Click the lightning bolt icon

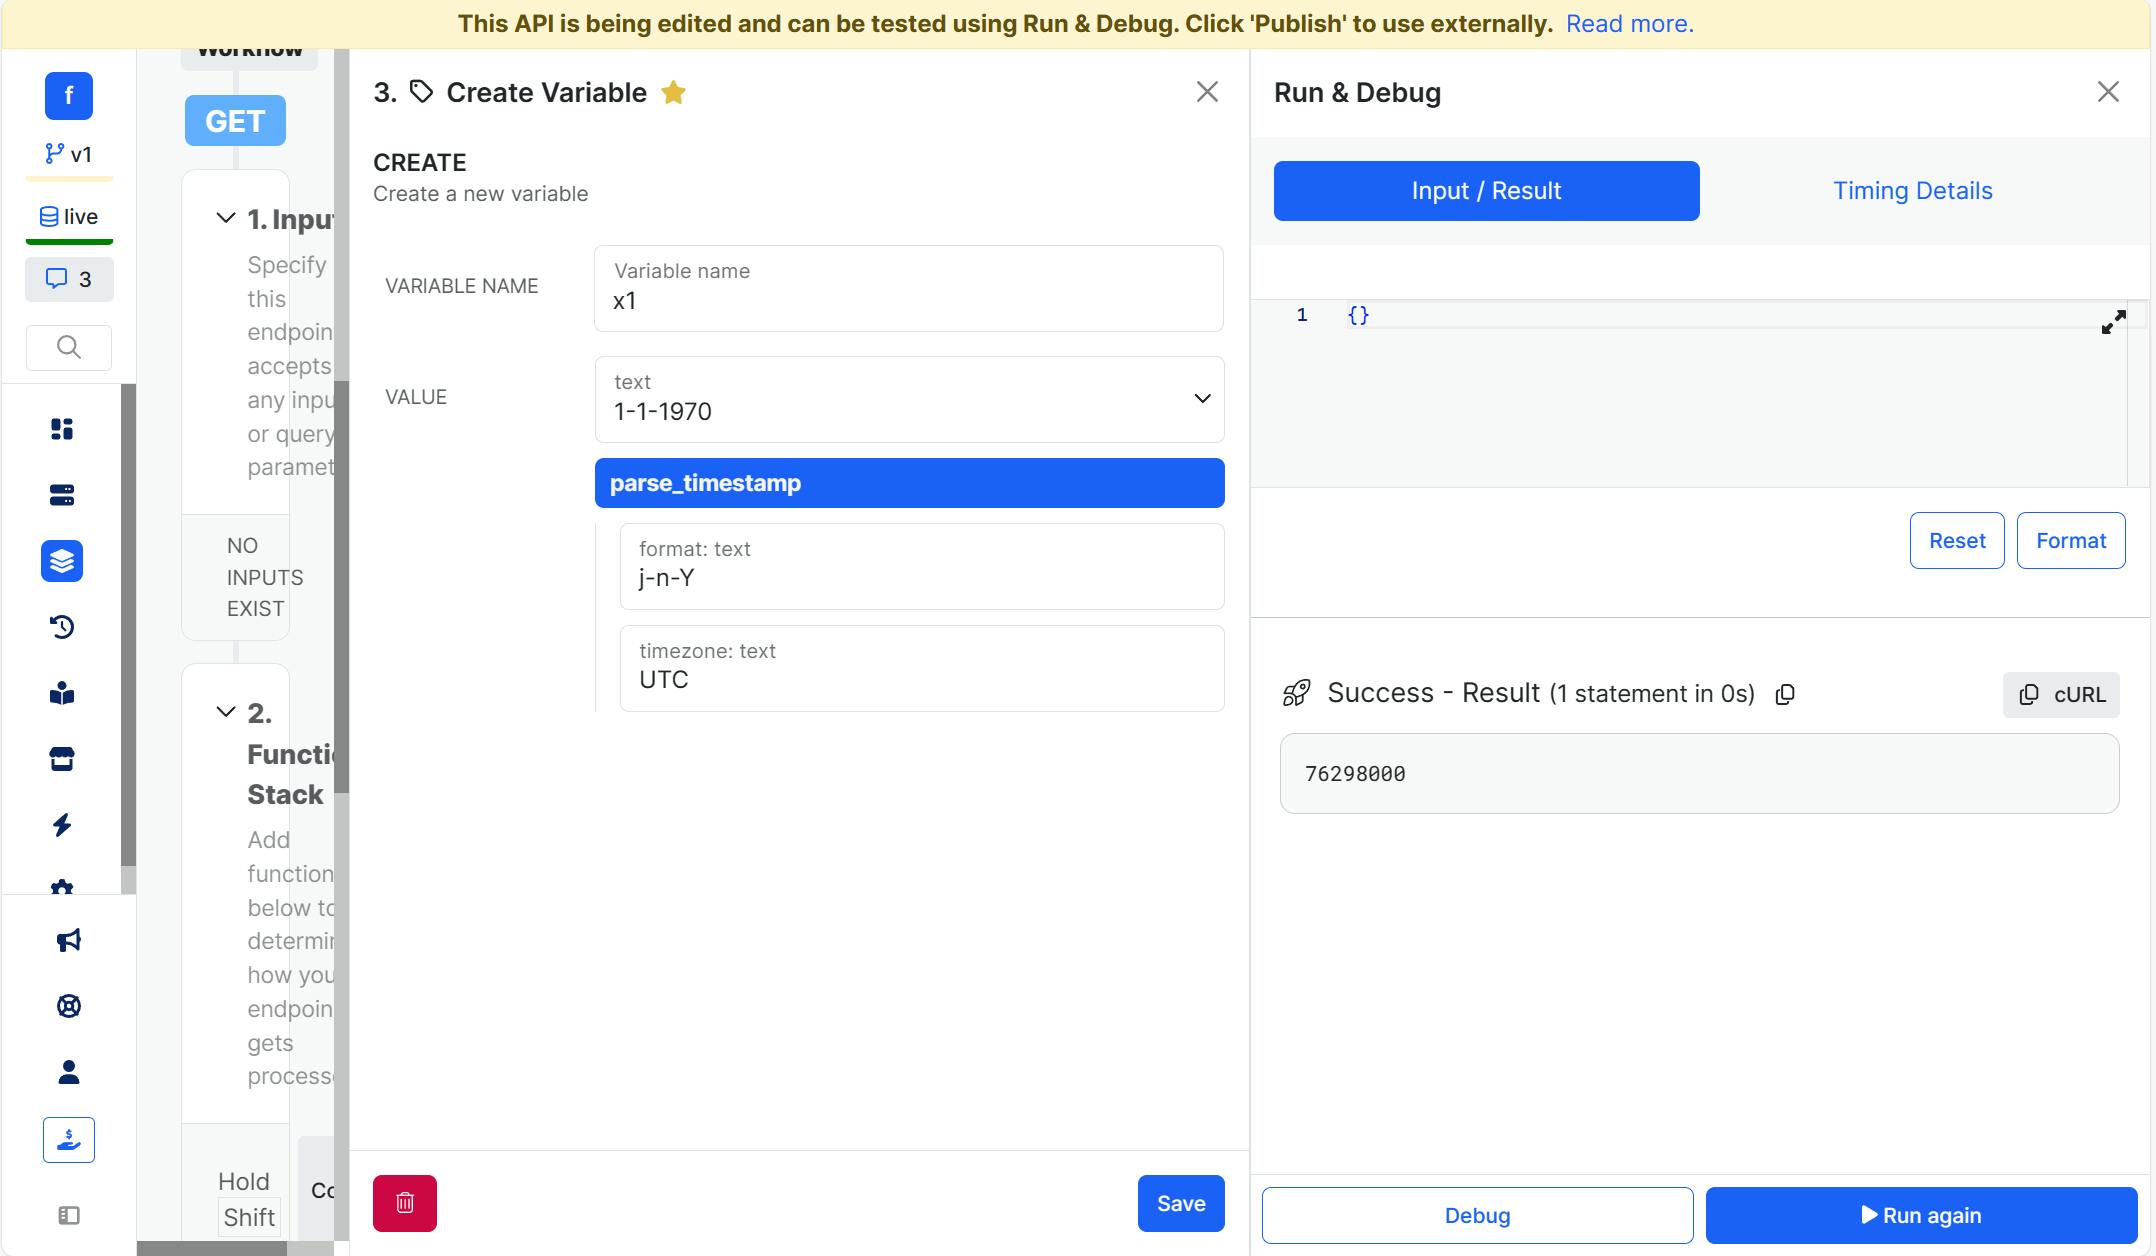[x=62, y=825]
